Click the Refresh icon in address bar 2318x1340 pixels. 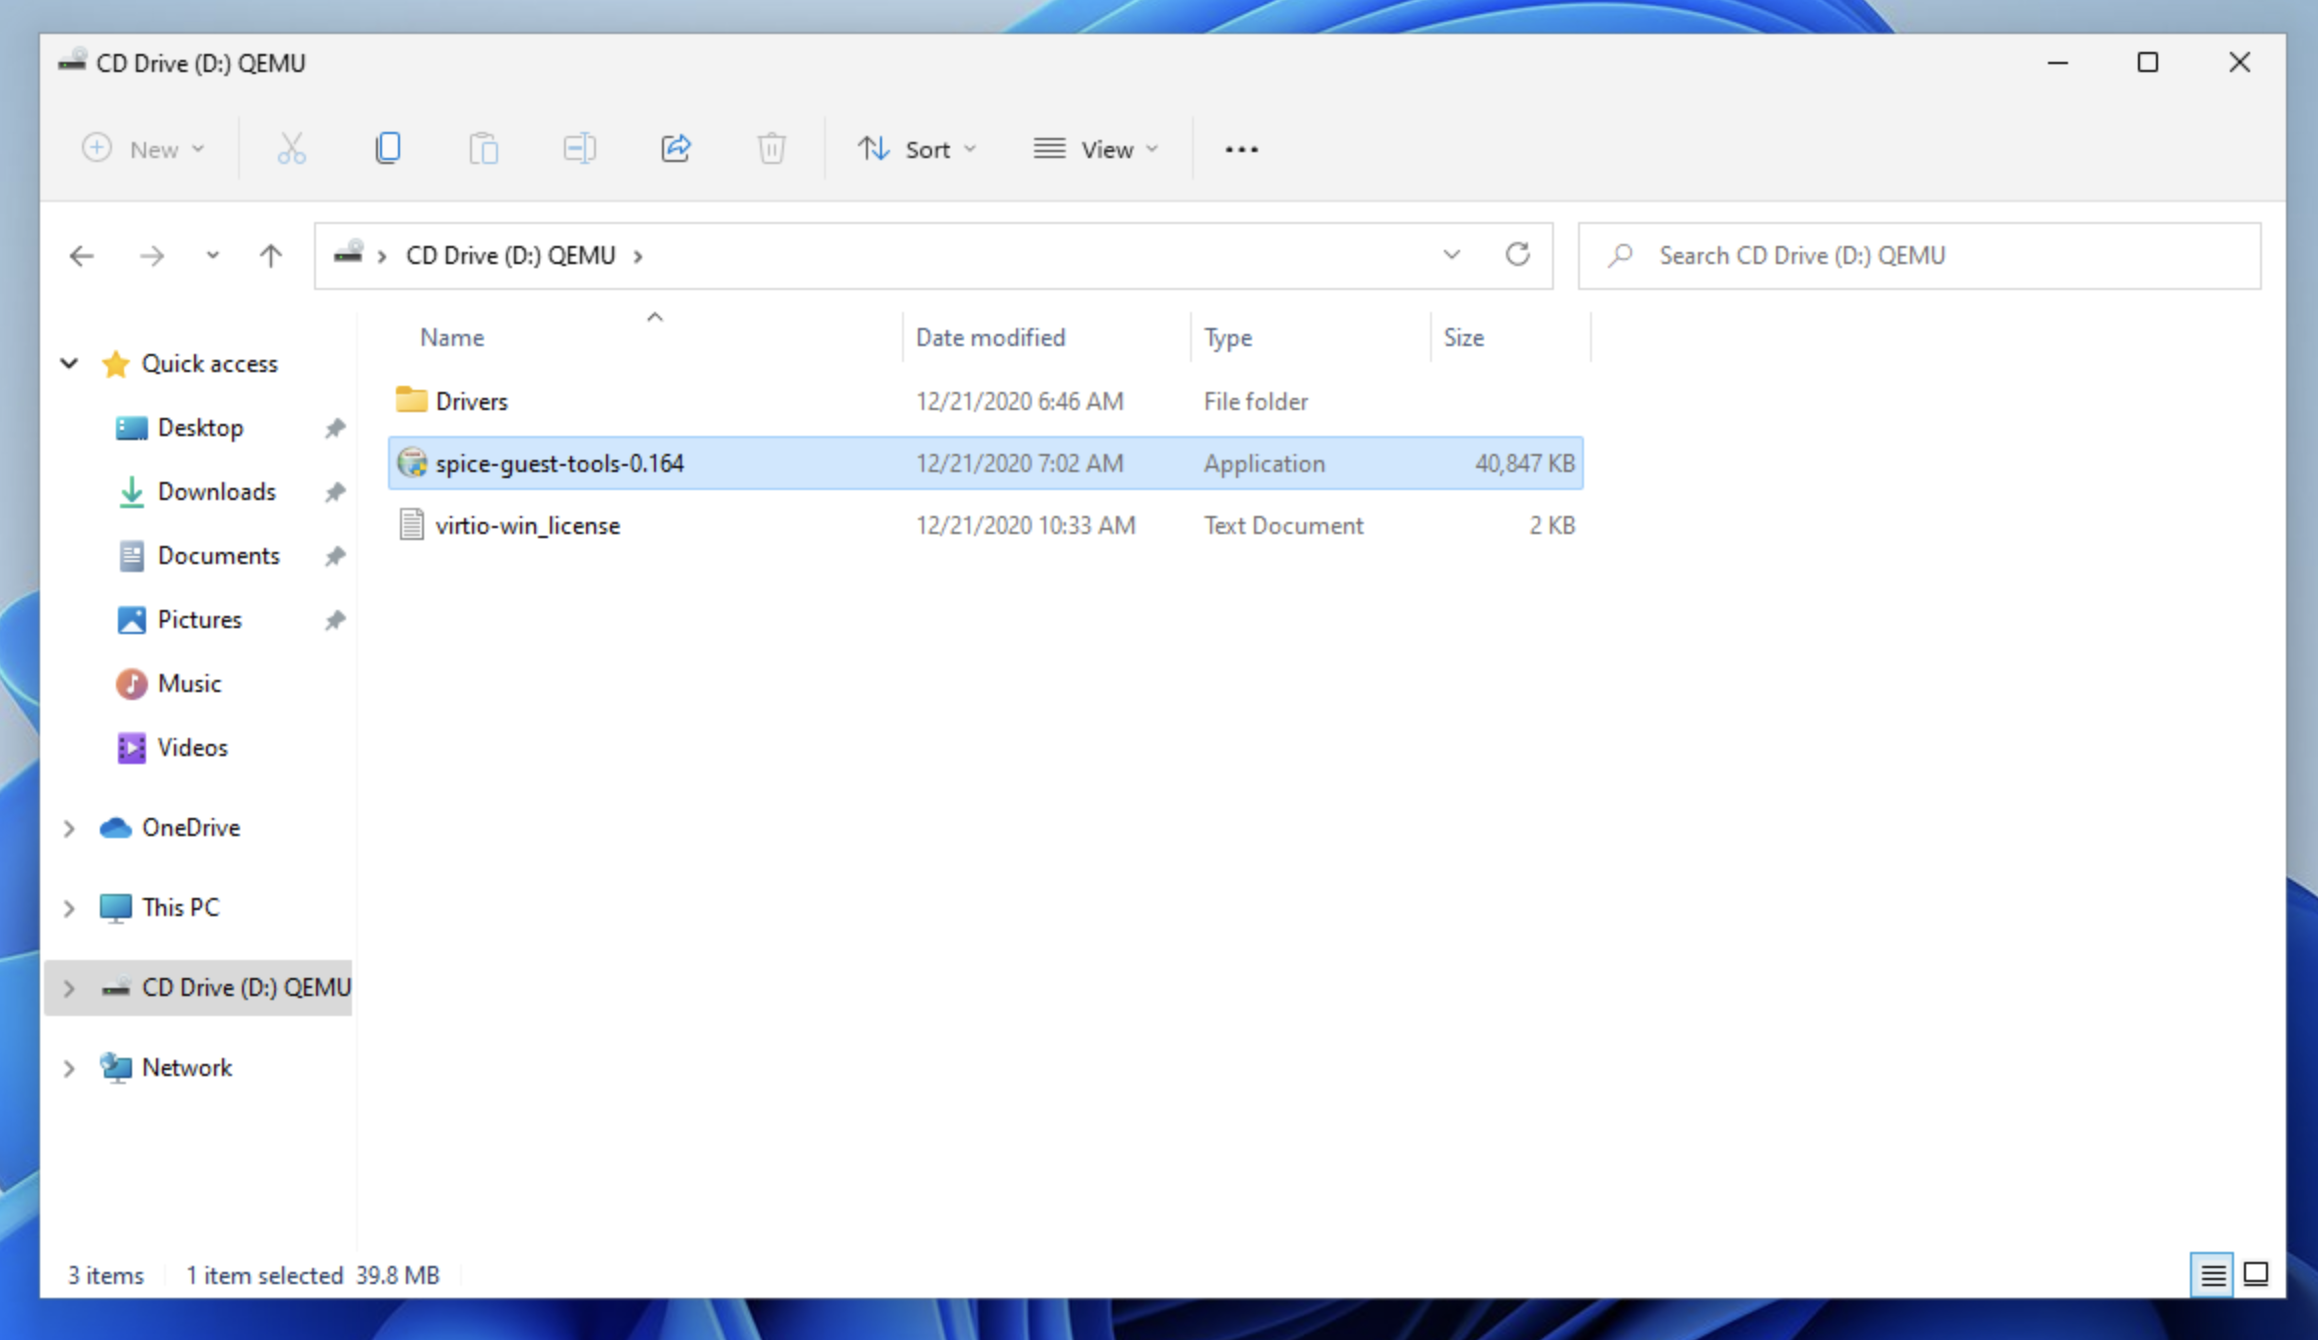pos(1517,255)
